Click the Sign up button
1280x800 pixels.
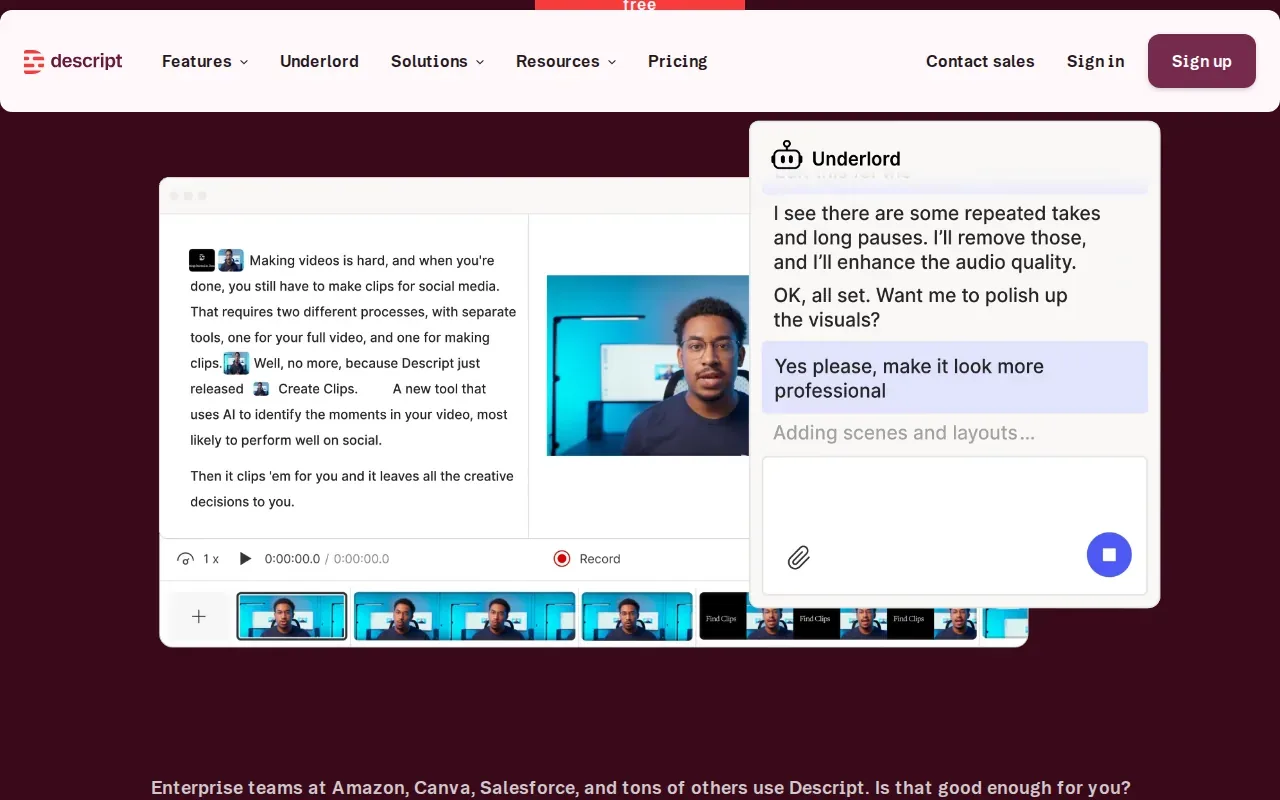[1201, 61]
